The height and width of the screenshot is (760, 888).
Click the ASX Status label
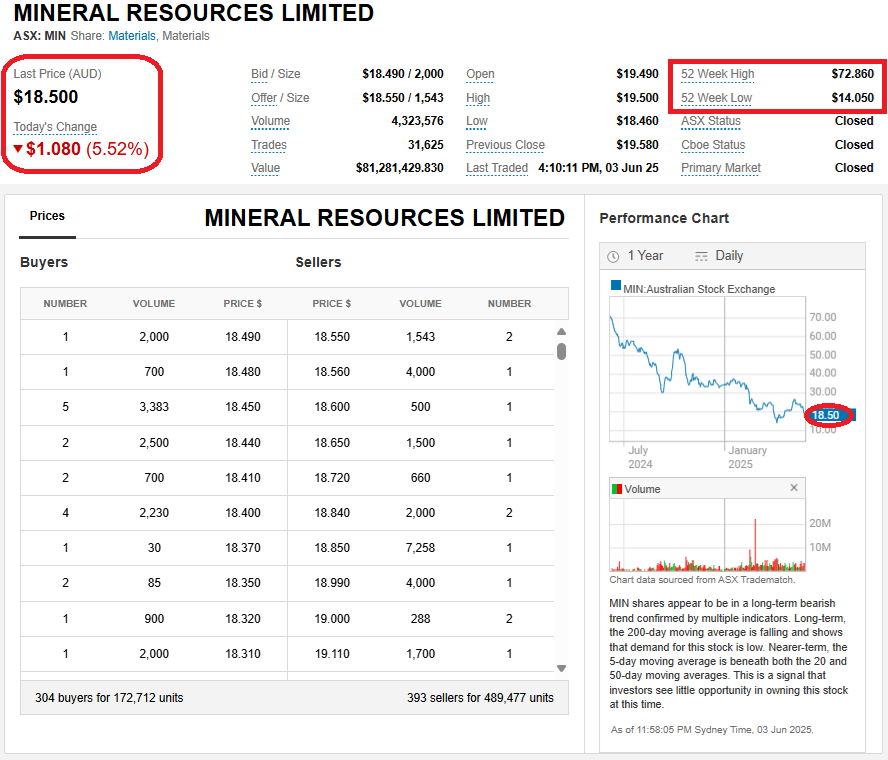coord(710,121)
